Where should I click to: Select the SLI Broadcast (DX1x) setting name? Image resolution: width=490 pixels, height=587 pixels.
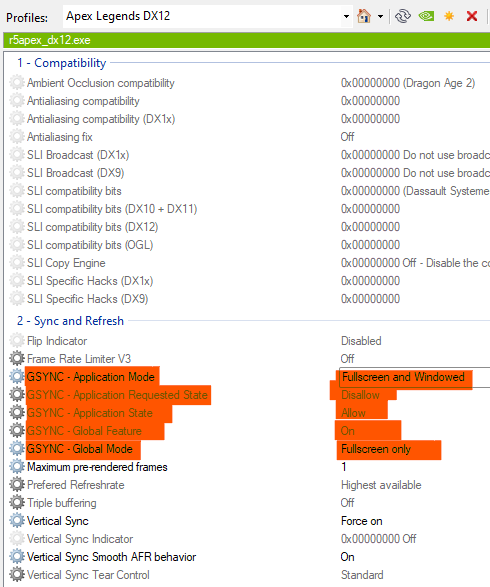78,155
